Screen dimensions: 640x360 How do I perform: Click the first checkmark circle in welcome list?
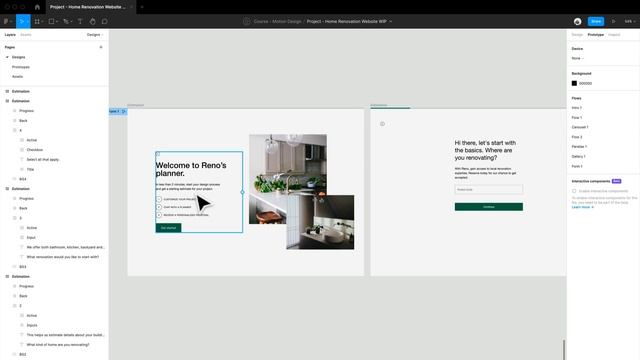[x=159, y=199]
